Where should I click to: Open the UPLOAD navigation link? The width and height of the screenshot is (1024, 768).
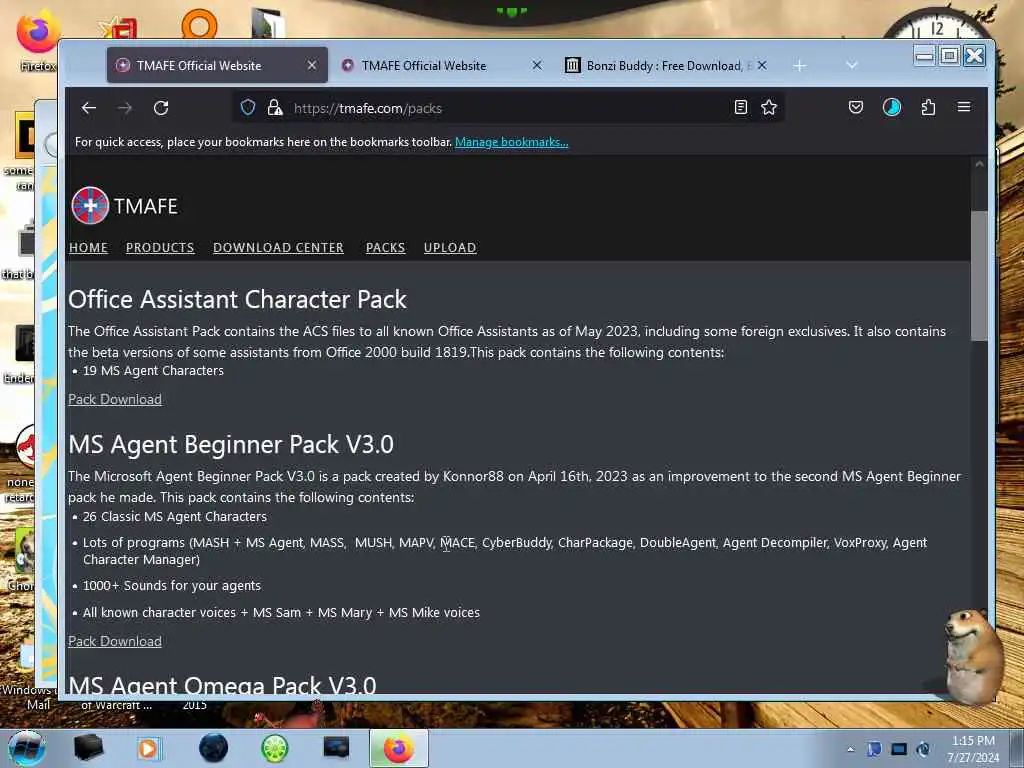[x=450, y=248]
